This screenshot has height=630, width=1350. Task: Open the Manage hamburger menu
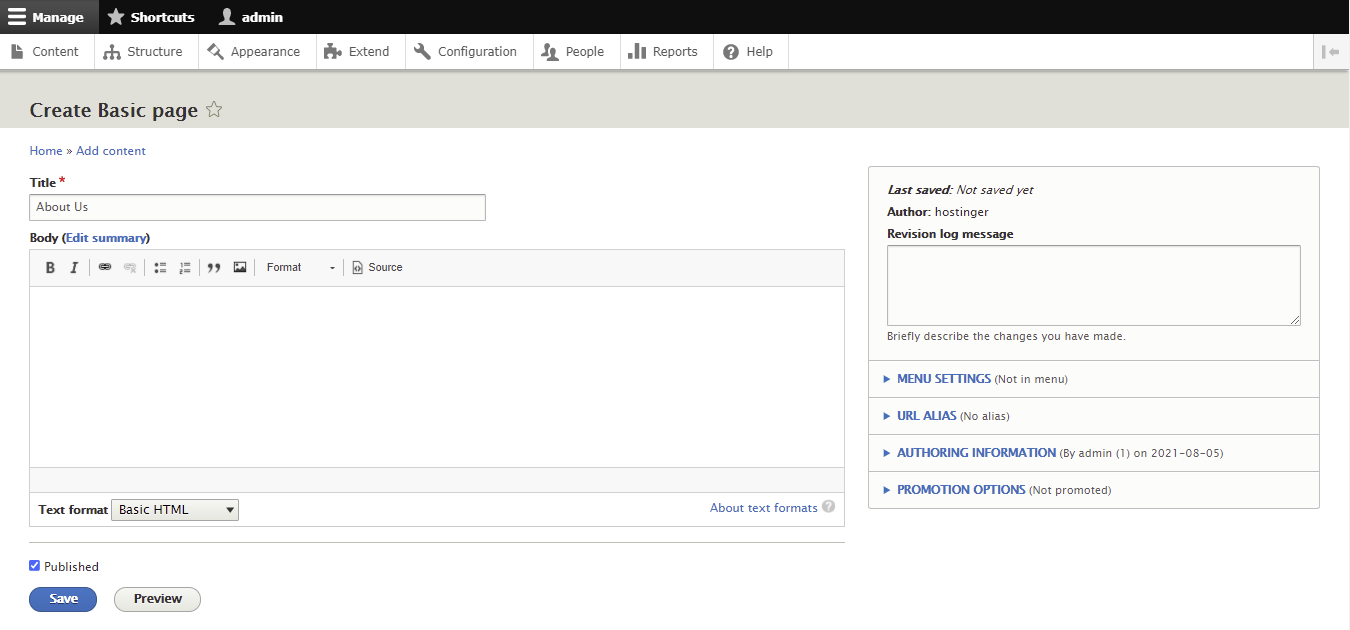[16, 16]
